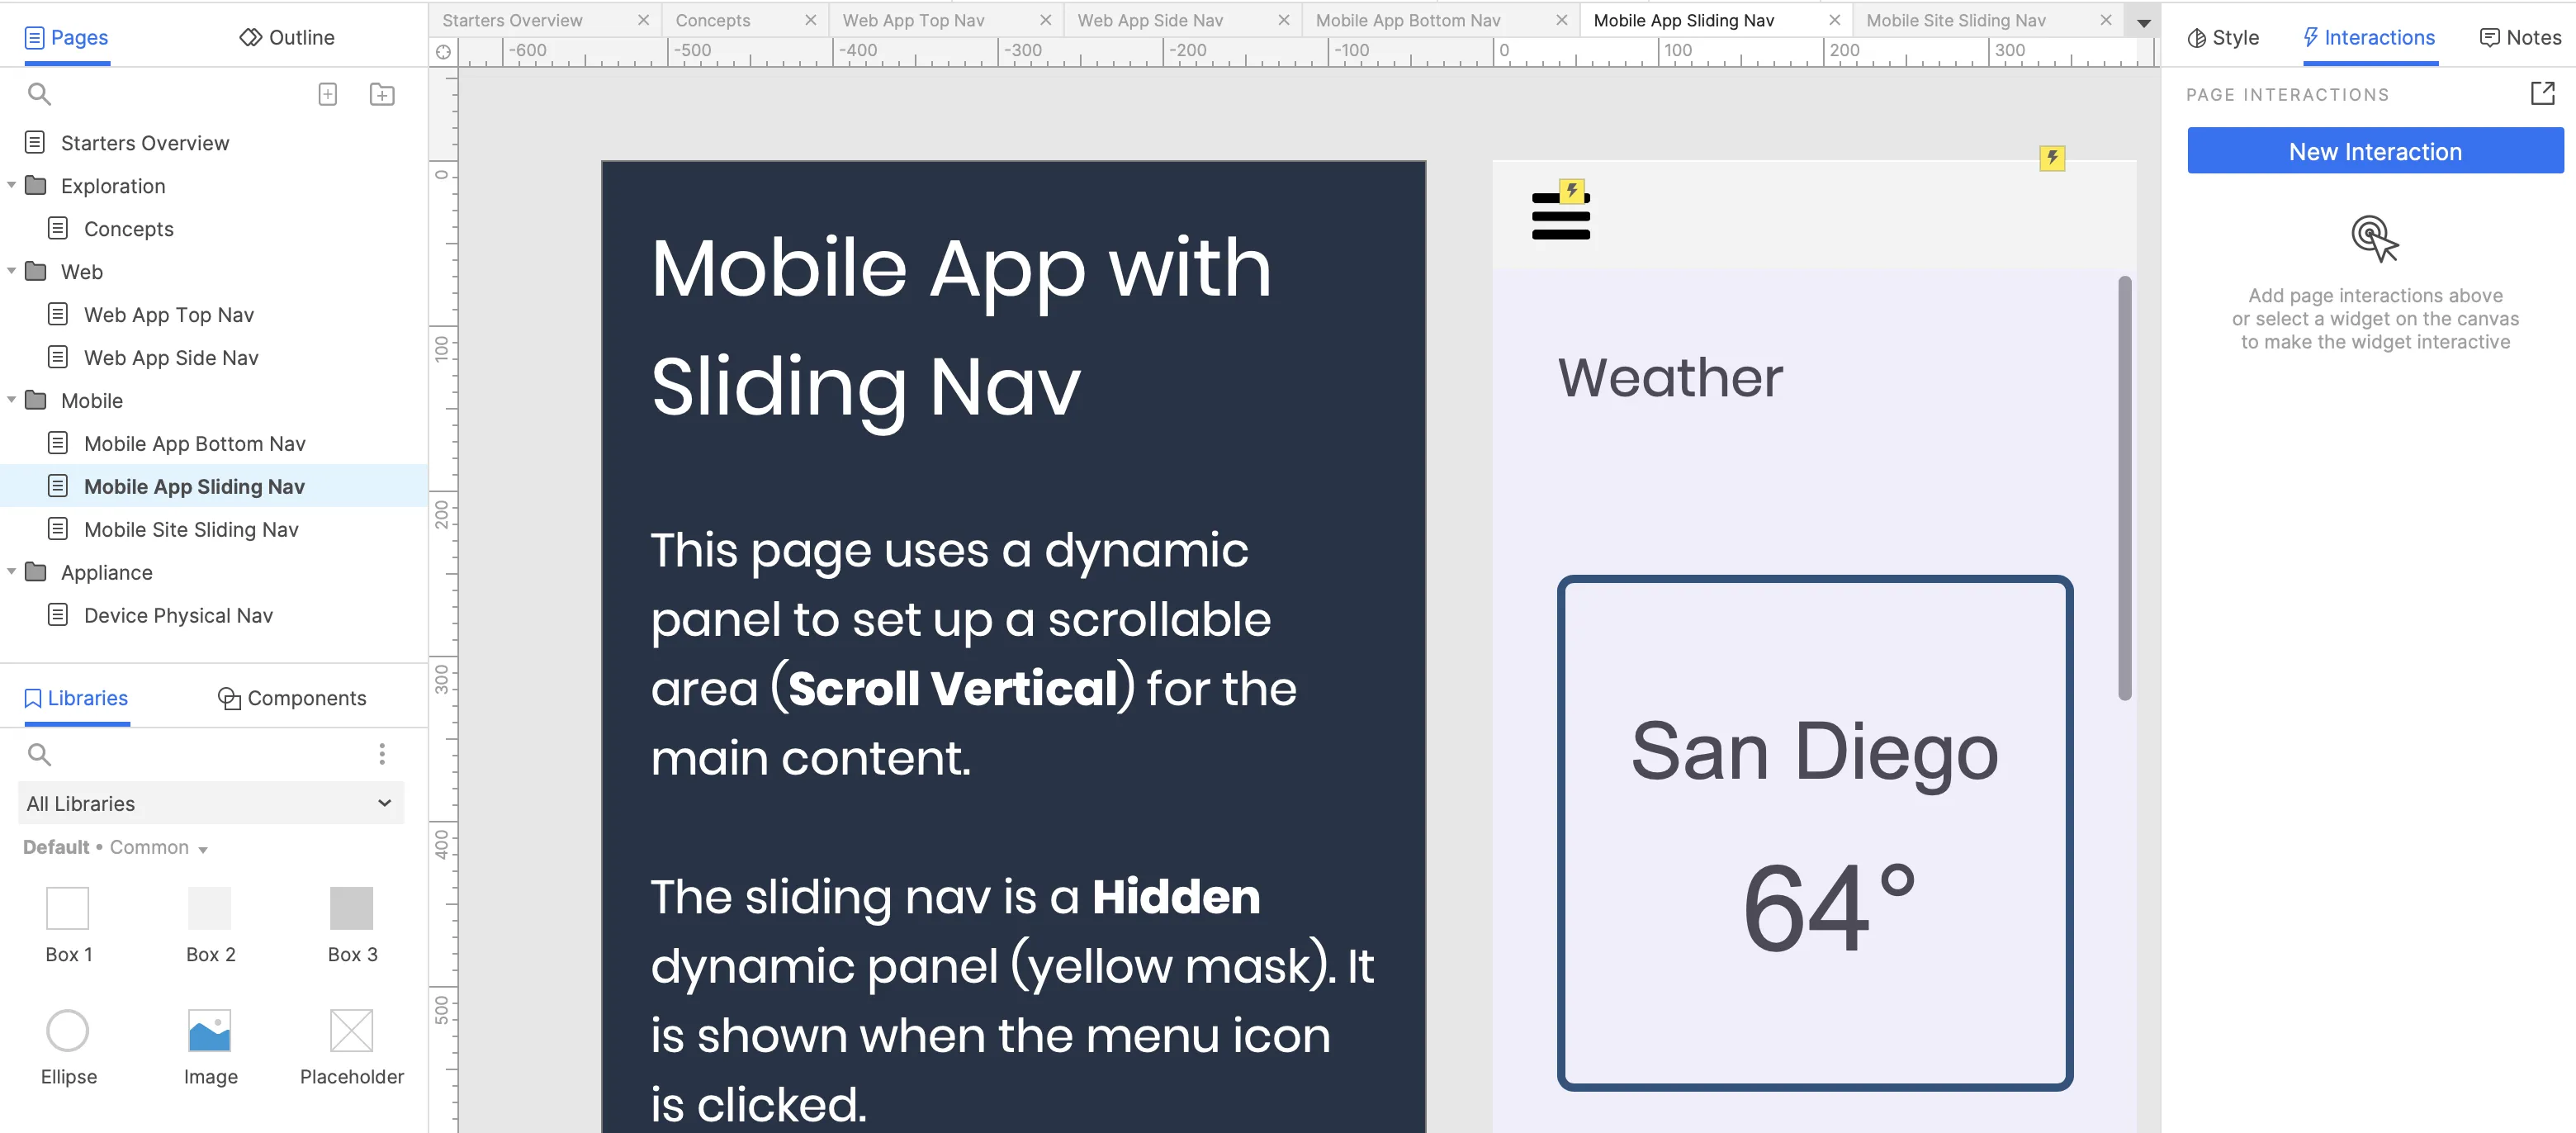Image resolution: width=2576 pixels, height=1133 pixels.
Task: Click the add page icon
Action: click(x=327, y=94)
